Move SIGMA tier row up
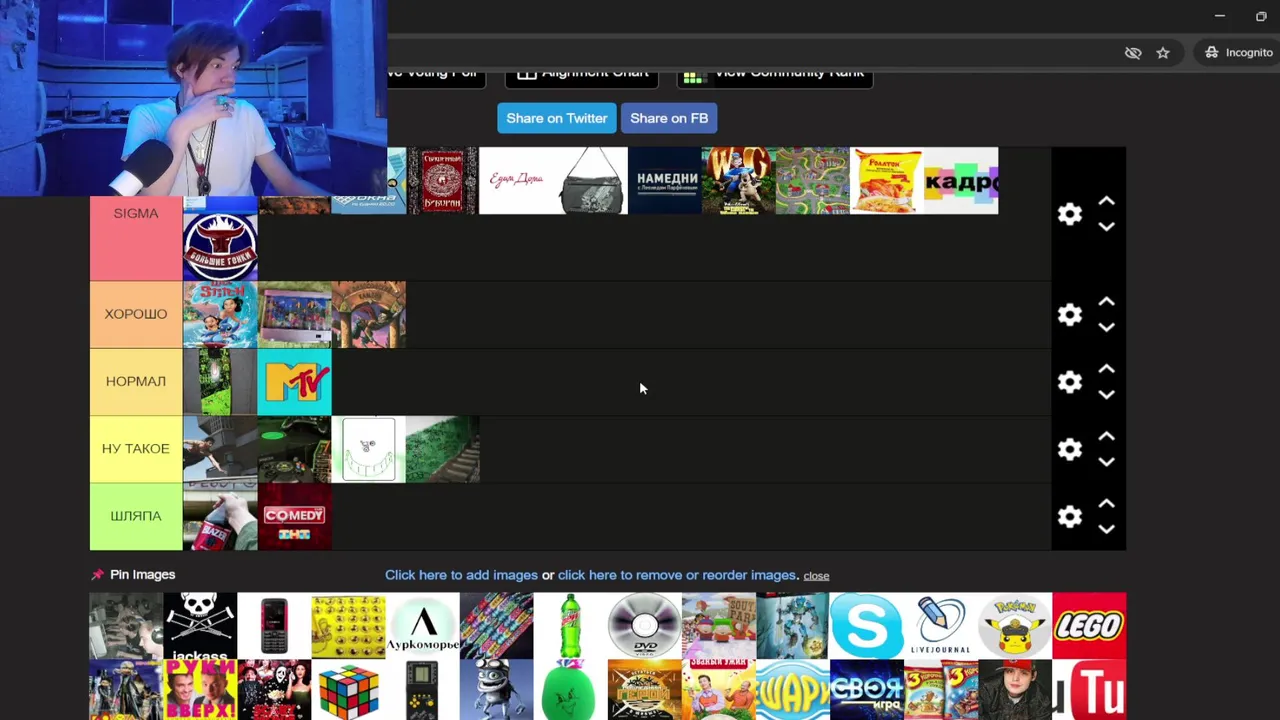The image size is (1280, 720). coord(1106,201)
